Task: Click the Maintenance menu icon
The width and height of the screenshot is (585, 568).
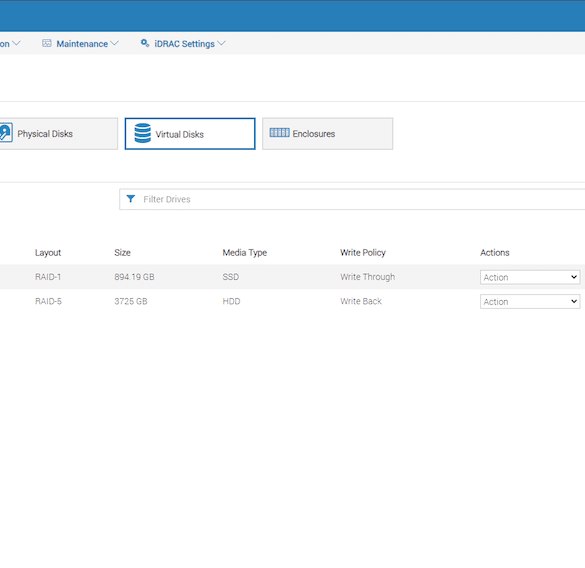Action: click(x=47, y=43)
